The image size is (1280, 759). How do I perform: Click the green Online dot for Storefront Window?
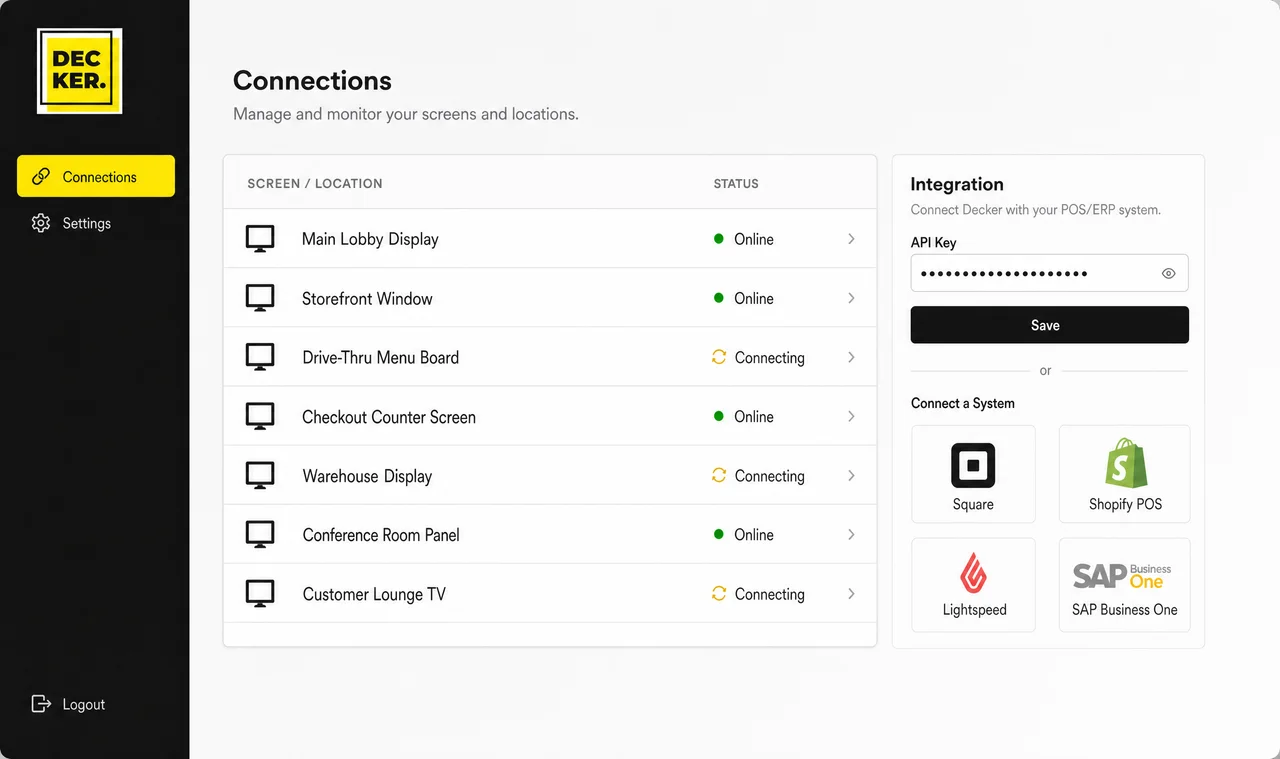point(718,298)
